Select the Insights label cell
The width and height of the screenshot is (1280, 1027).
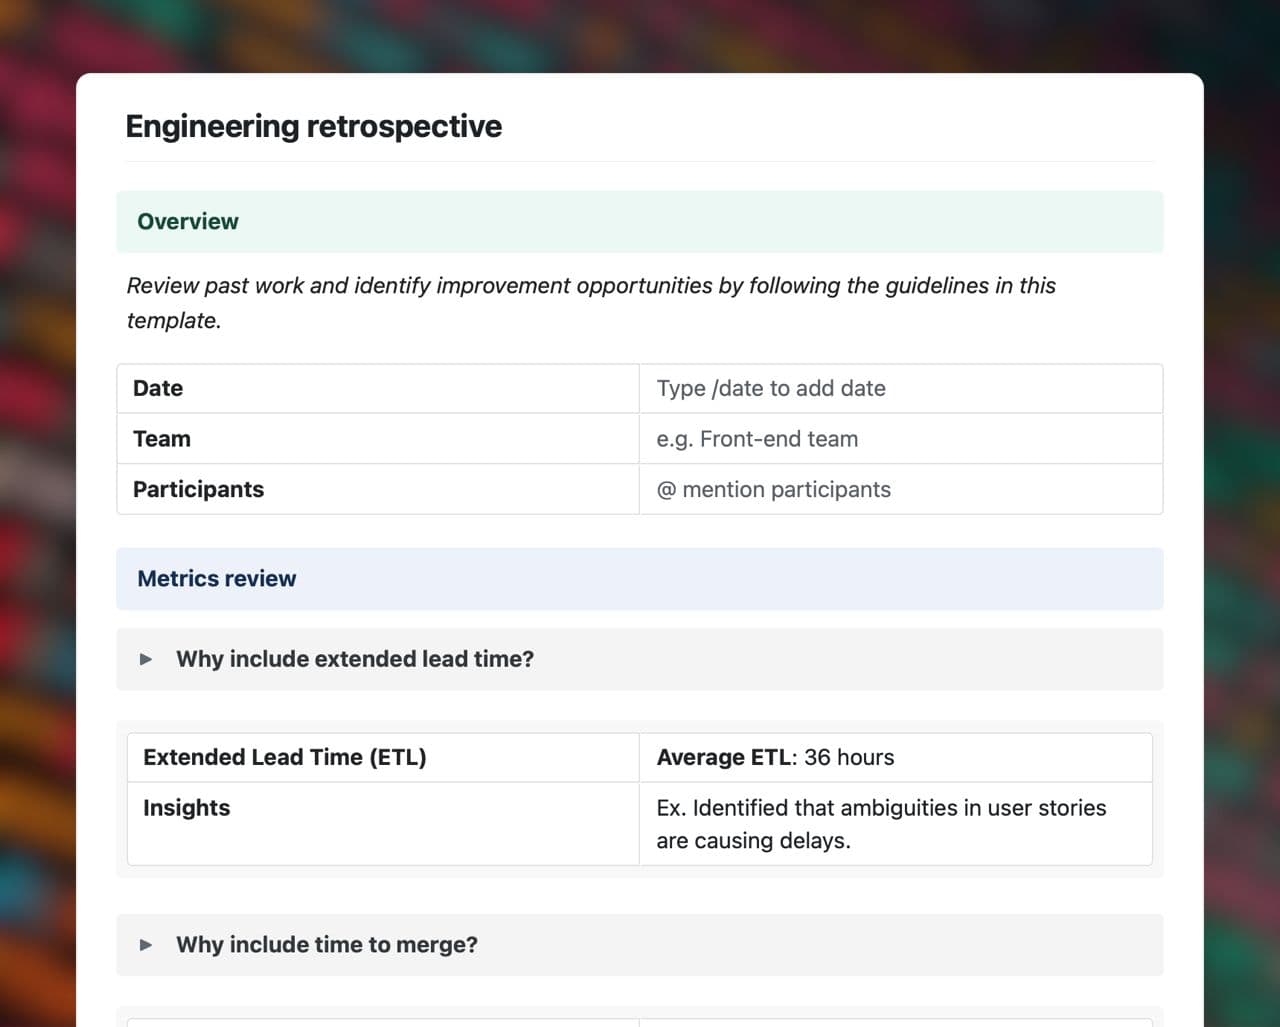187,808
